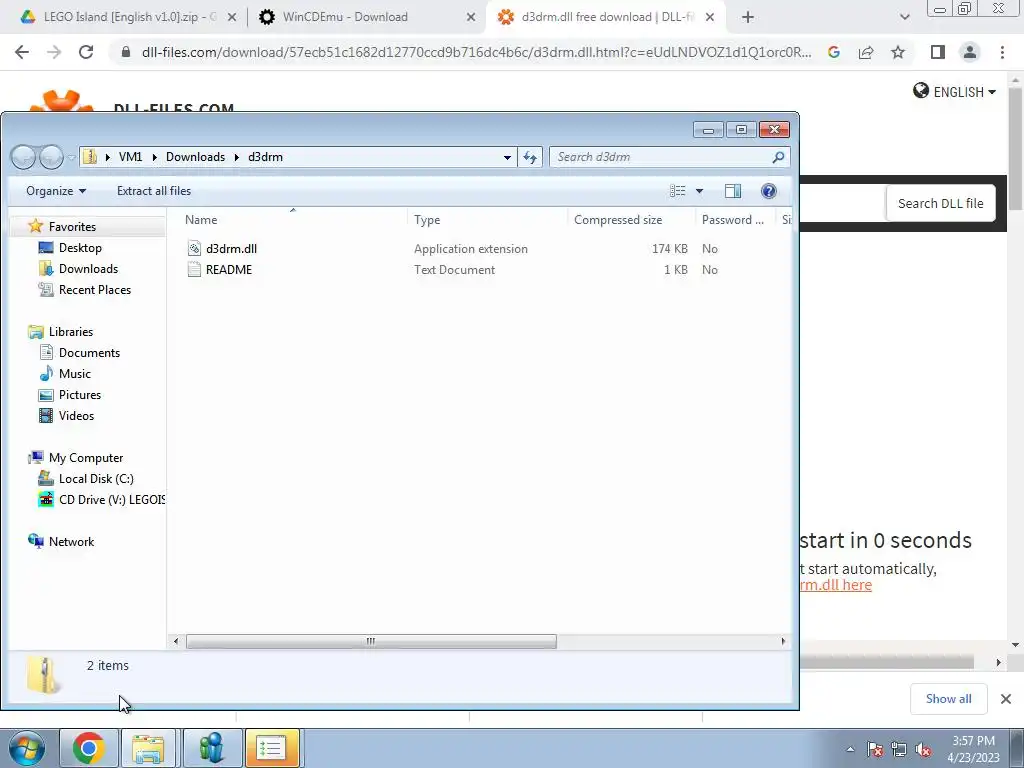Image resolution: width=1024 pixels, height=768 pixels.
Task: Open the Organize dropdown menu
Action: [56, 191]
